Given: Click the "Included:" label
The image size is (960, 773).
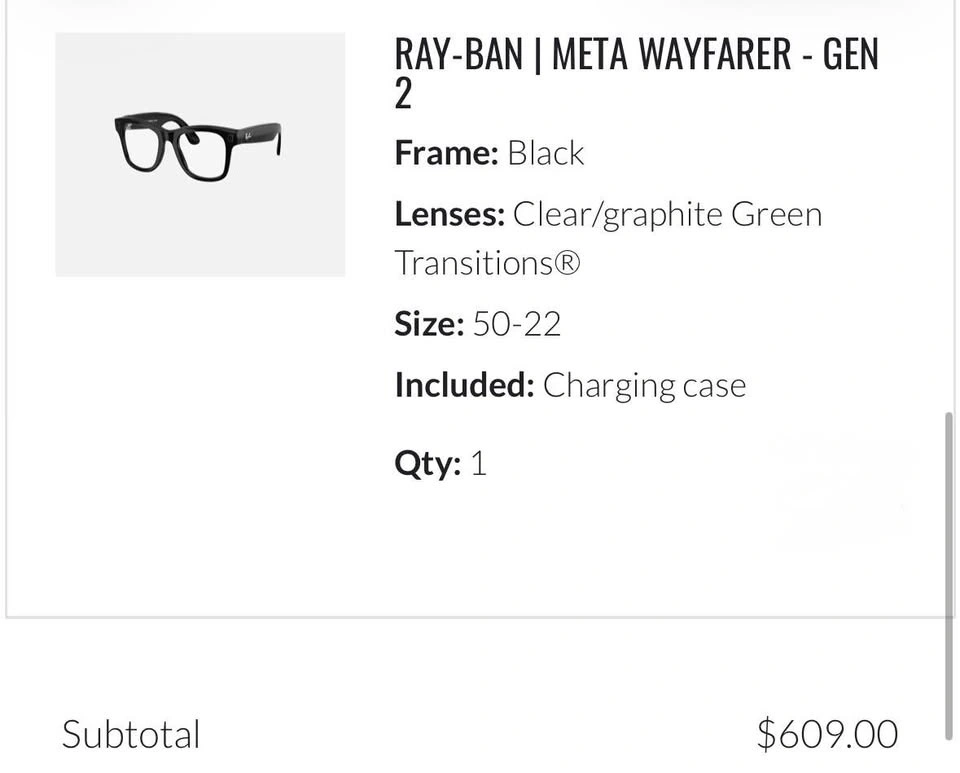Looking at the screenshot, I should tap(464, 385).
